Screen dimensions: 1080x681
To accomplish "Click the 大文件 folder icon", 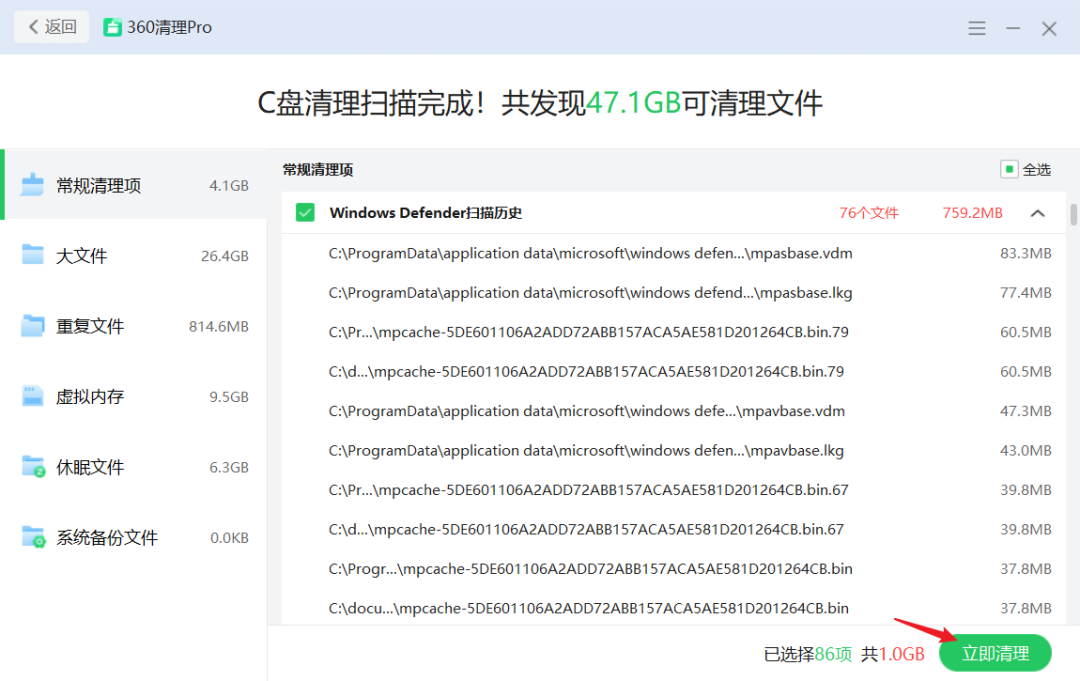I will [x=32, y=255].
